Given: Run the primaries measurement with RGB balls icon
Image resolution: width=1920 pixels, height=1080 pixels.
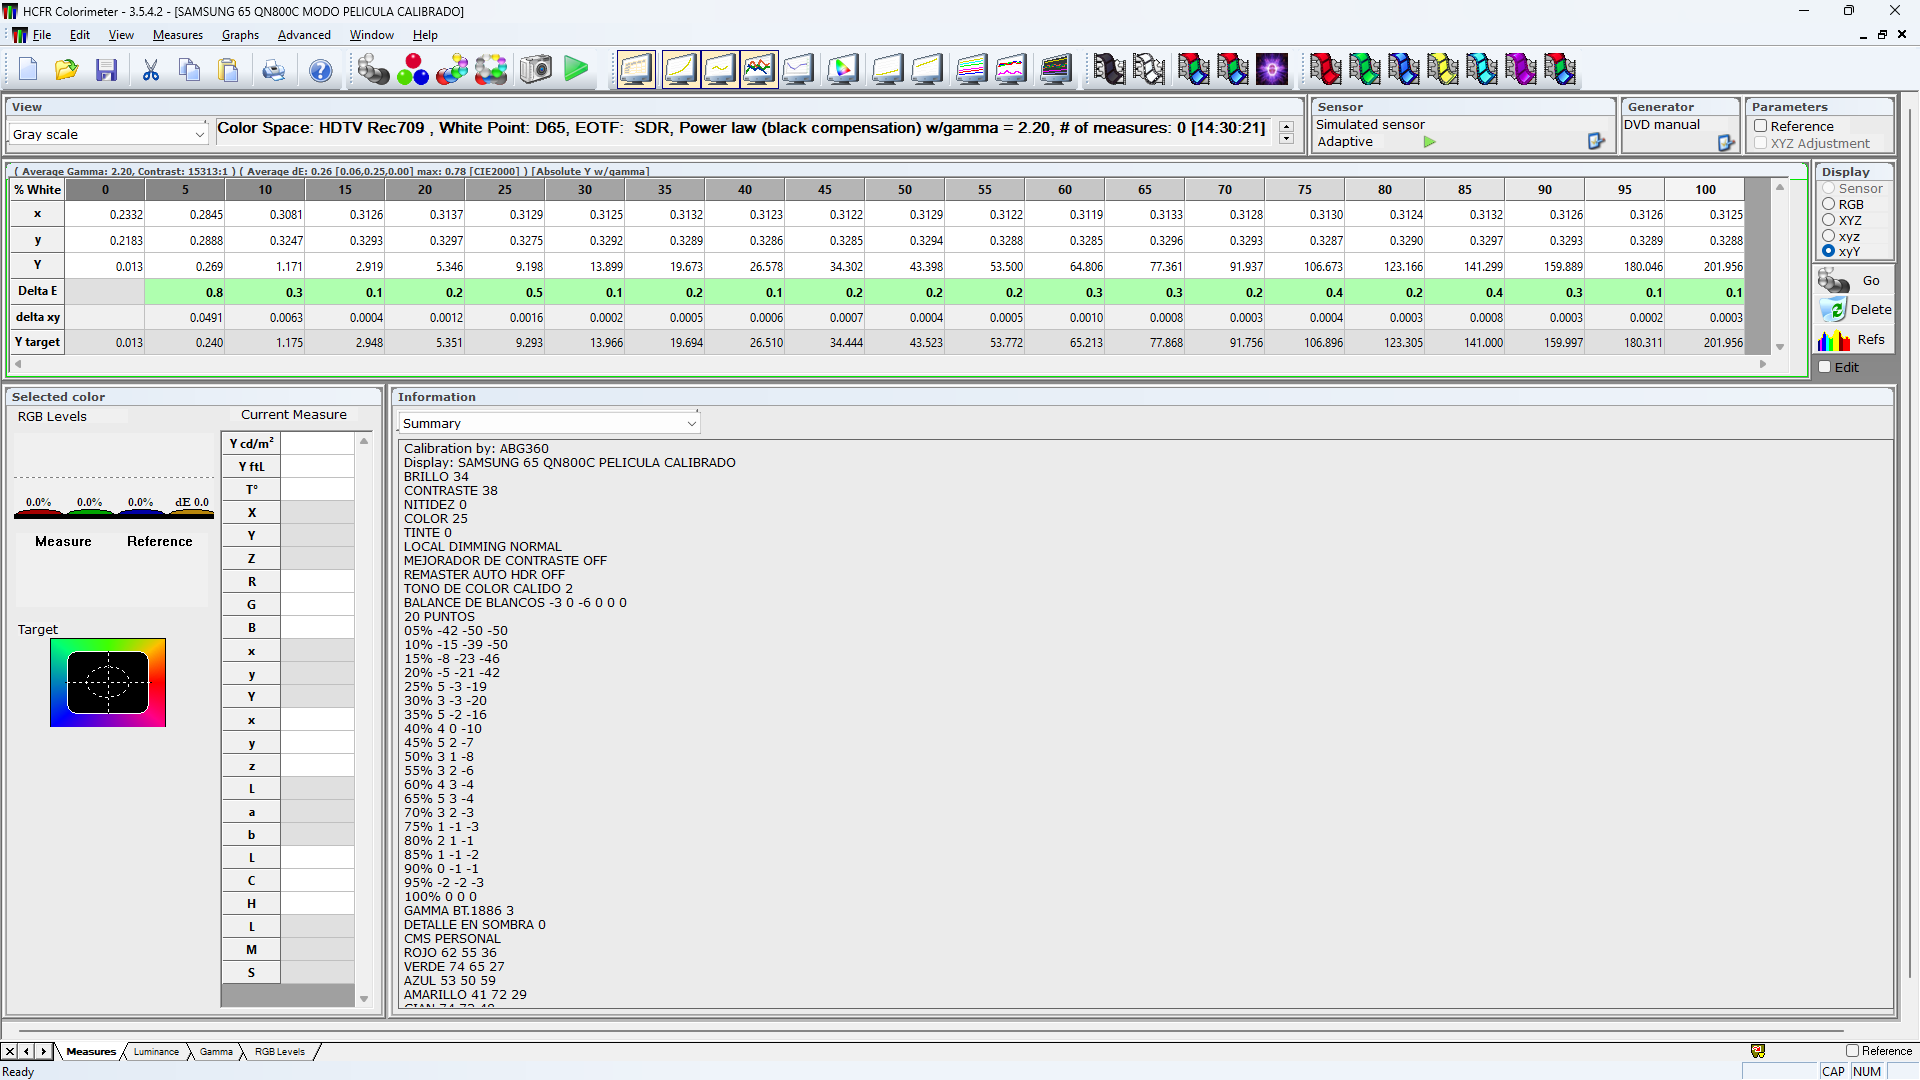Looking at the screenshot, I should tap(413, 70).
